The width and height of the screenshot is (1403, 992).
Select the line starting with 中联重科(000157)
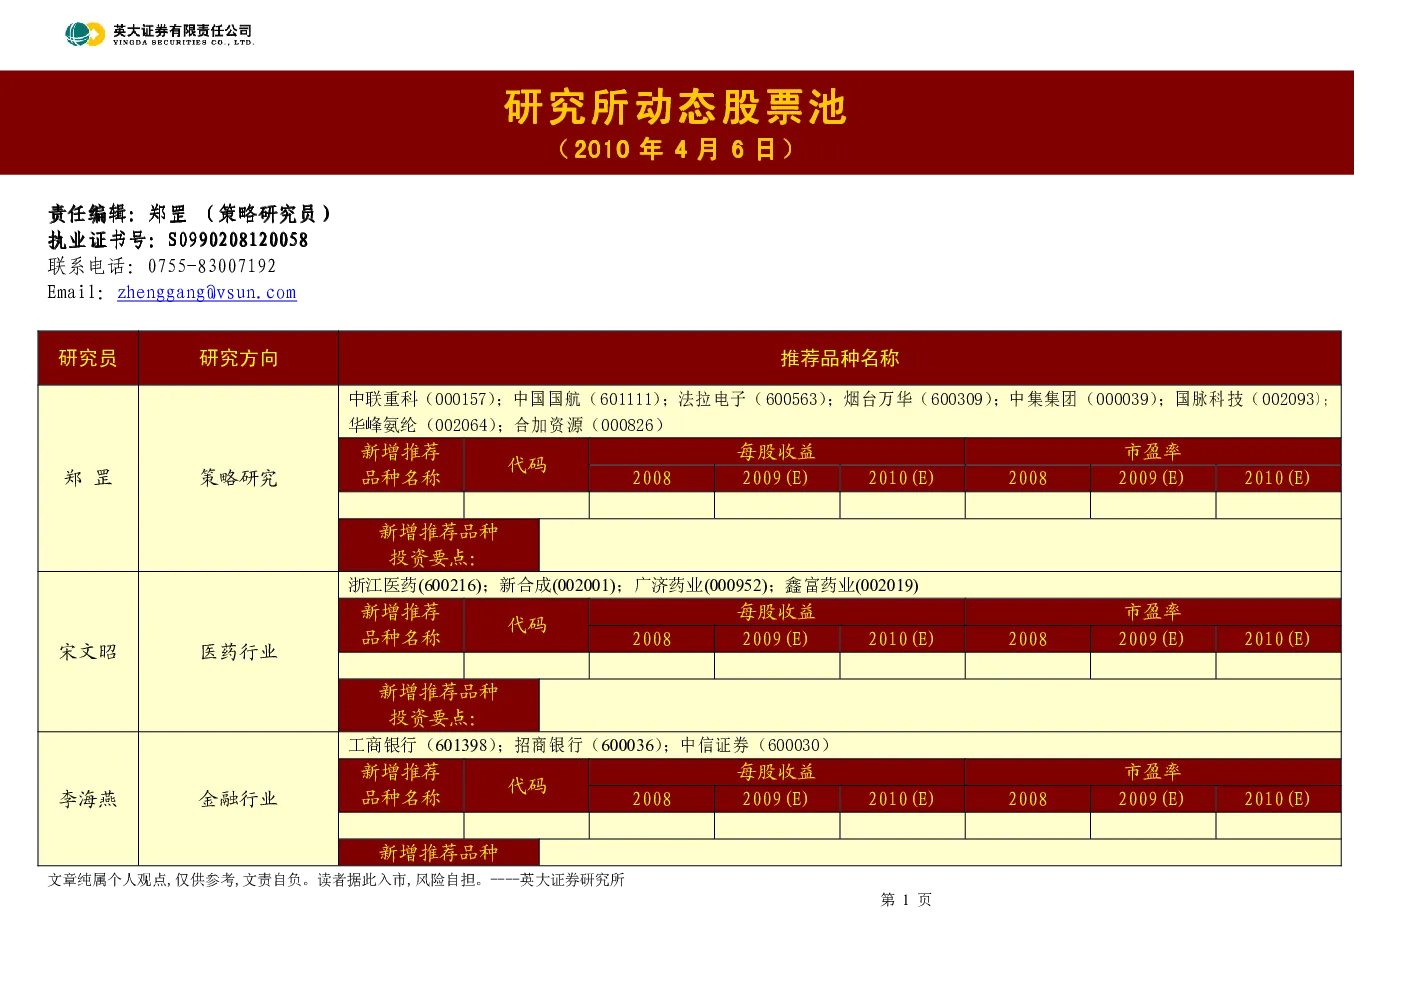pyautogui.click(x=838, y=399)
